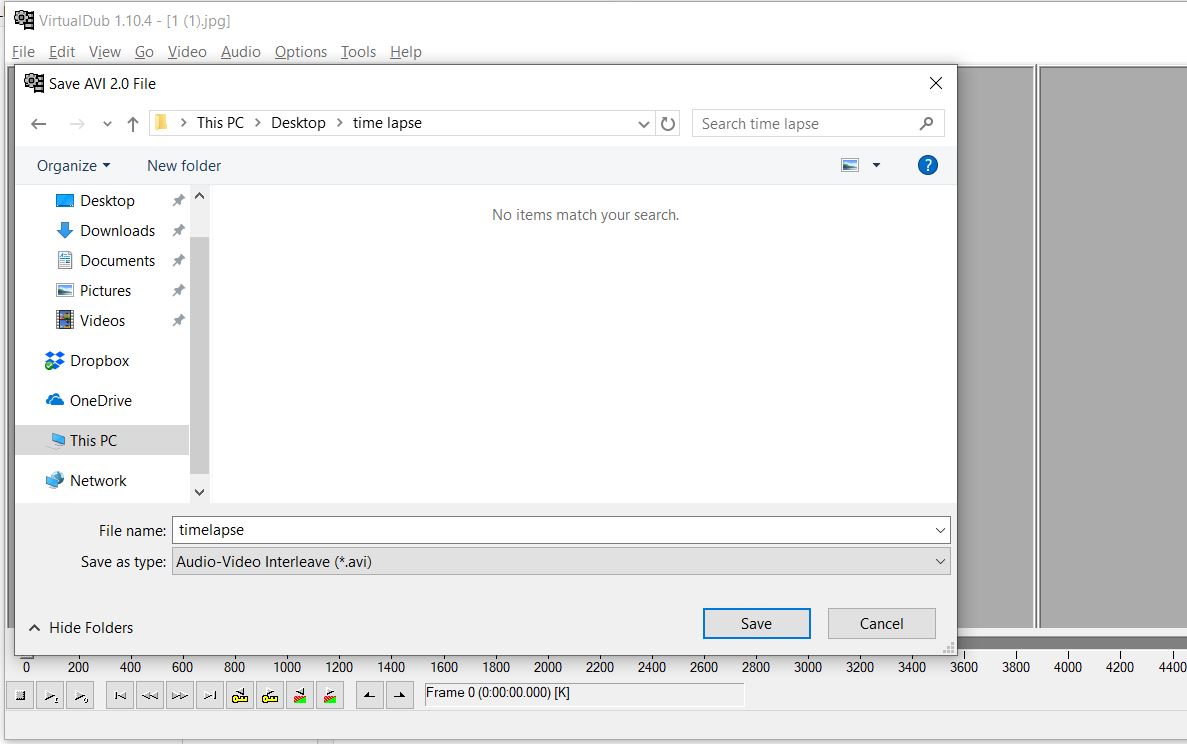Open the File name history dropdown arrow
1187x744 pixels.
pos(940,531)
